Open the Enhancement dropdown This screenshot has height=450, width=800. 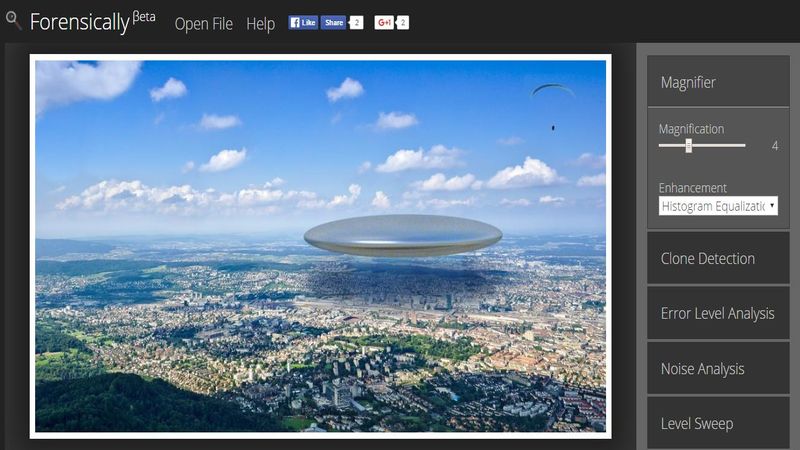[718, 206]
